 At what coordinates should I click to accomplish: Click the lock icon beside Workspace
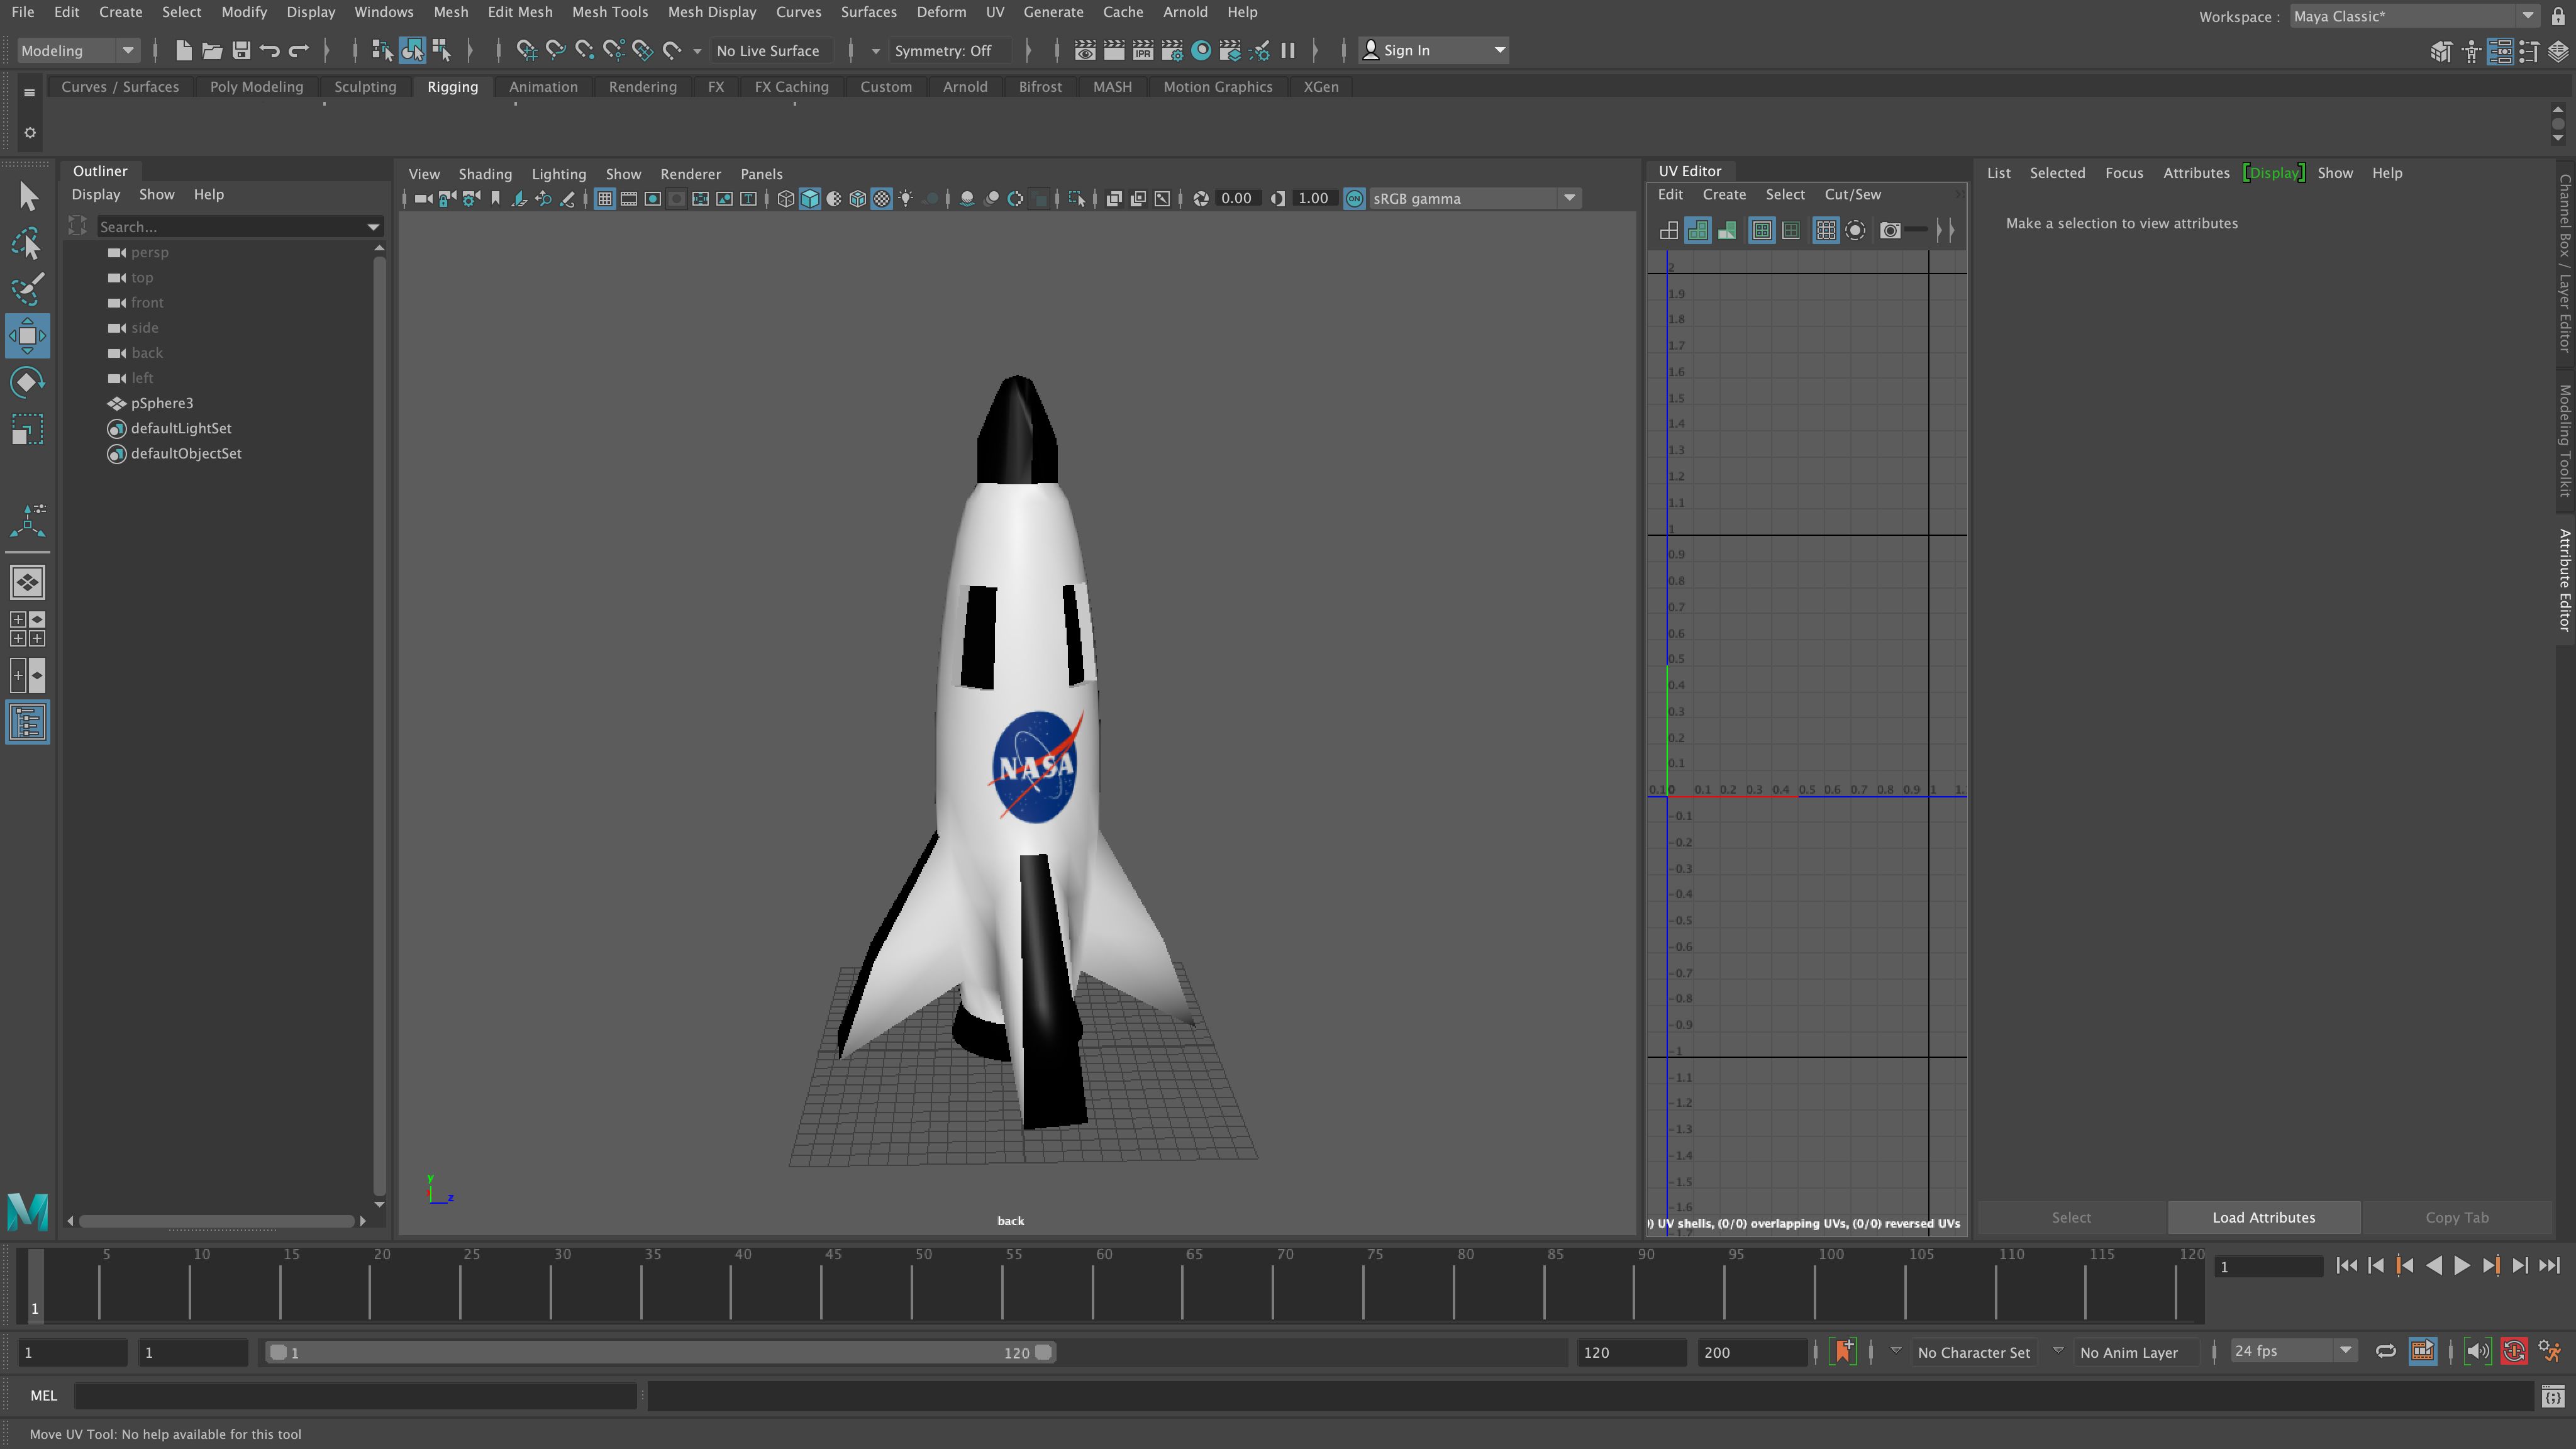pyautogui.click(x=2559, y=16)
